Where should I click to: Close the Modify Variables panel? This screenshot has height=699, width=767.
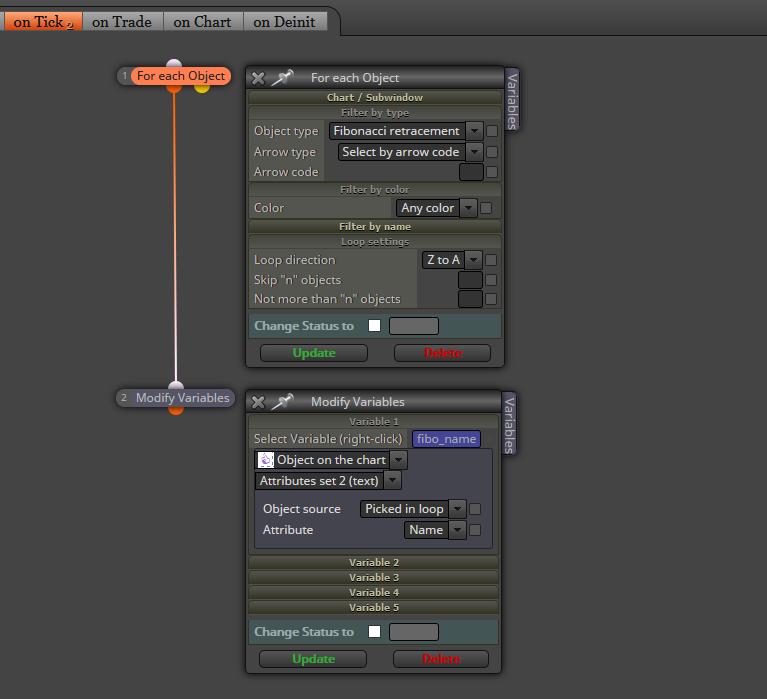click(258, 402)
